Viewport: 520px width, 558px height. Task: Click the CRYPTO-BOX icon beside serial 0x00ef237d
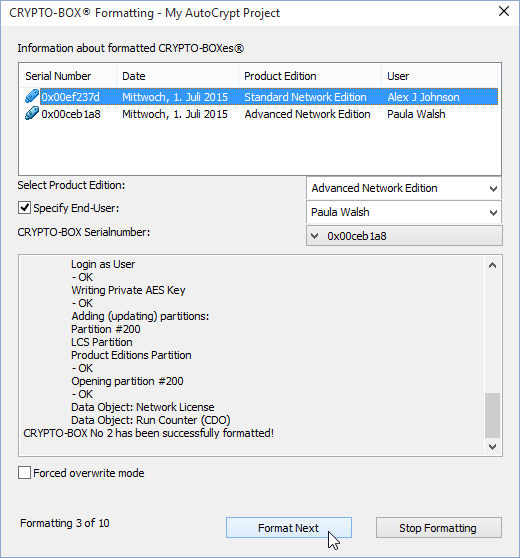(x=31, y=96)
